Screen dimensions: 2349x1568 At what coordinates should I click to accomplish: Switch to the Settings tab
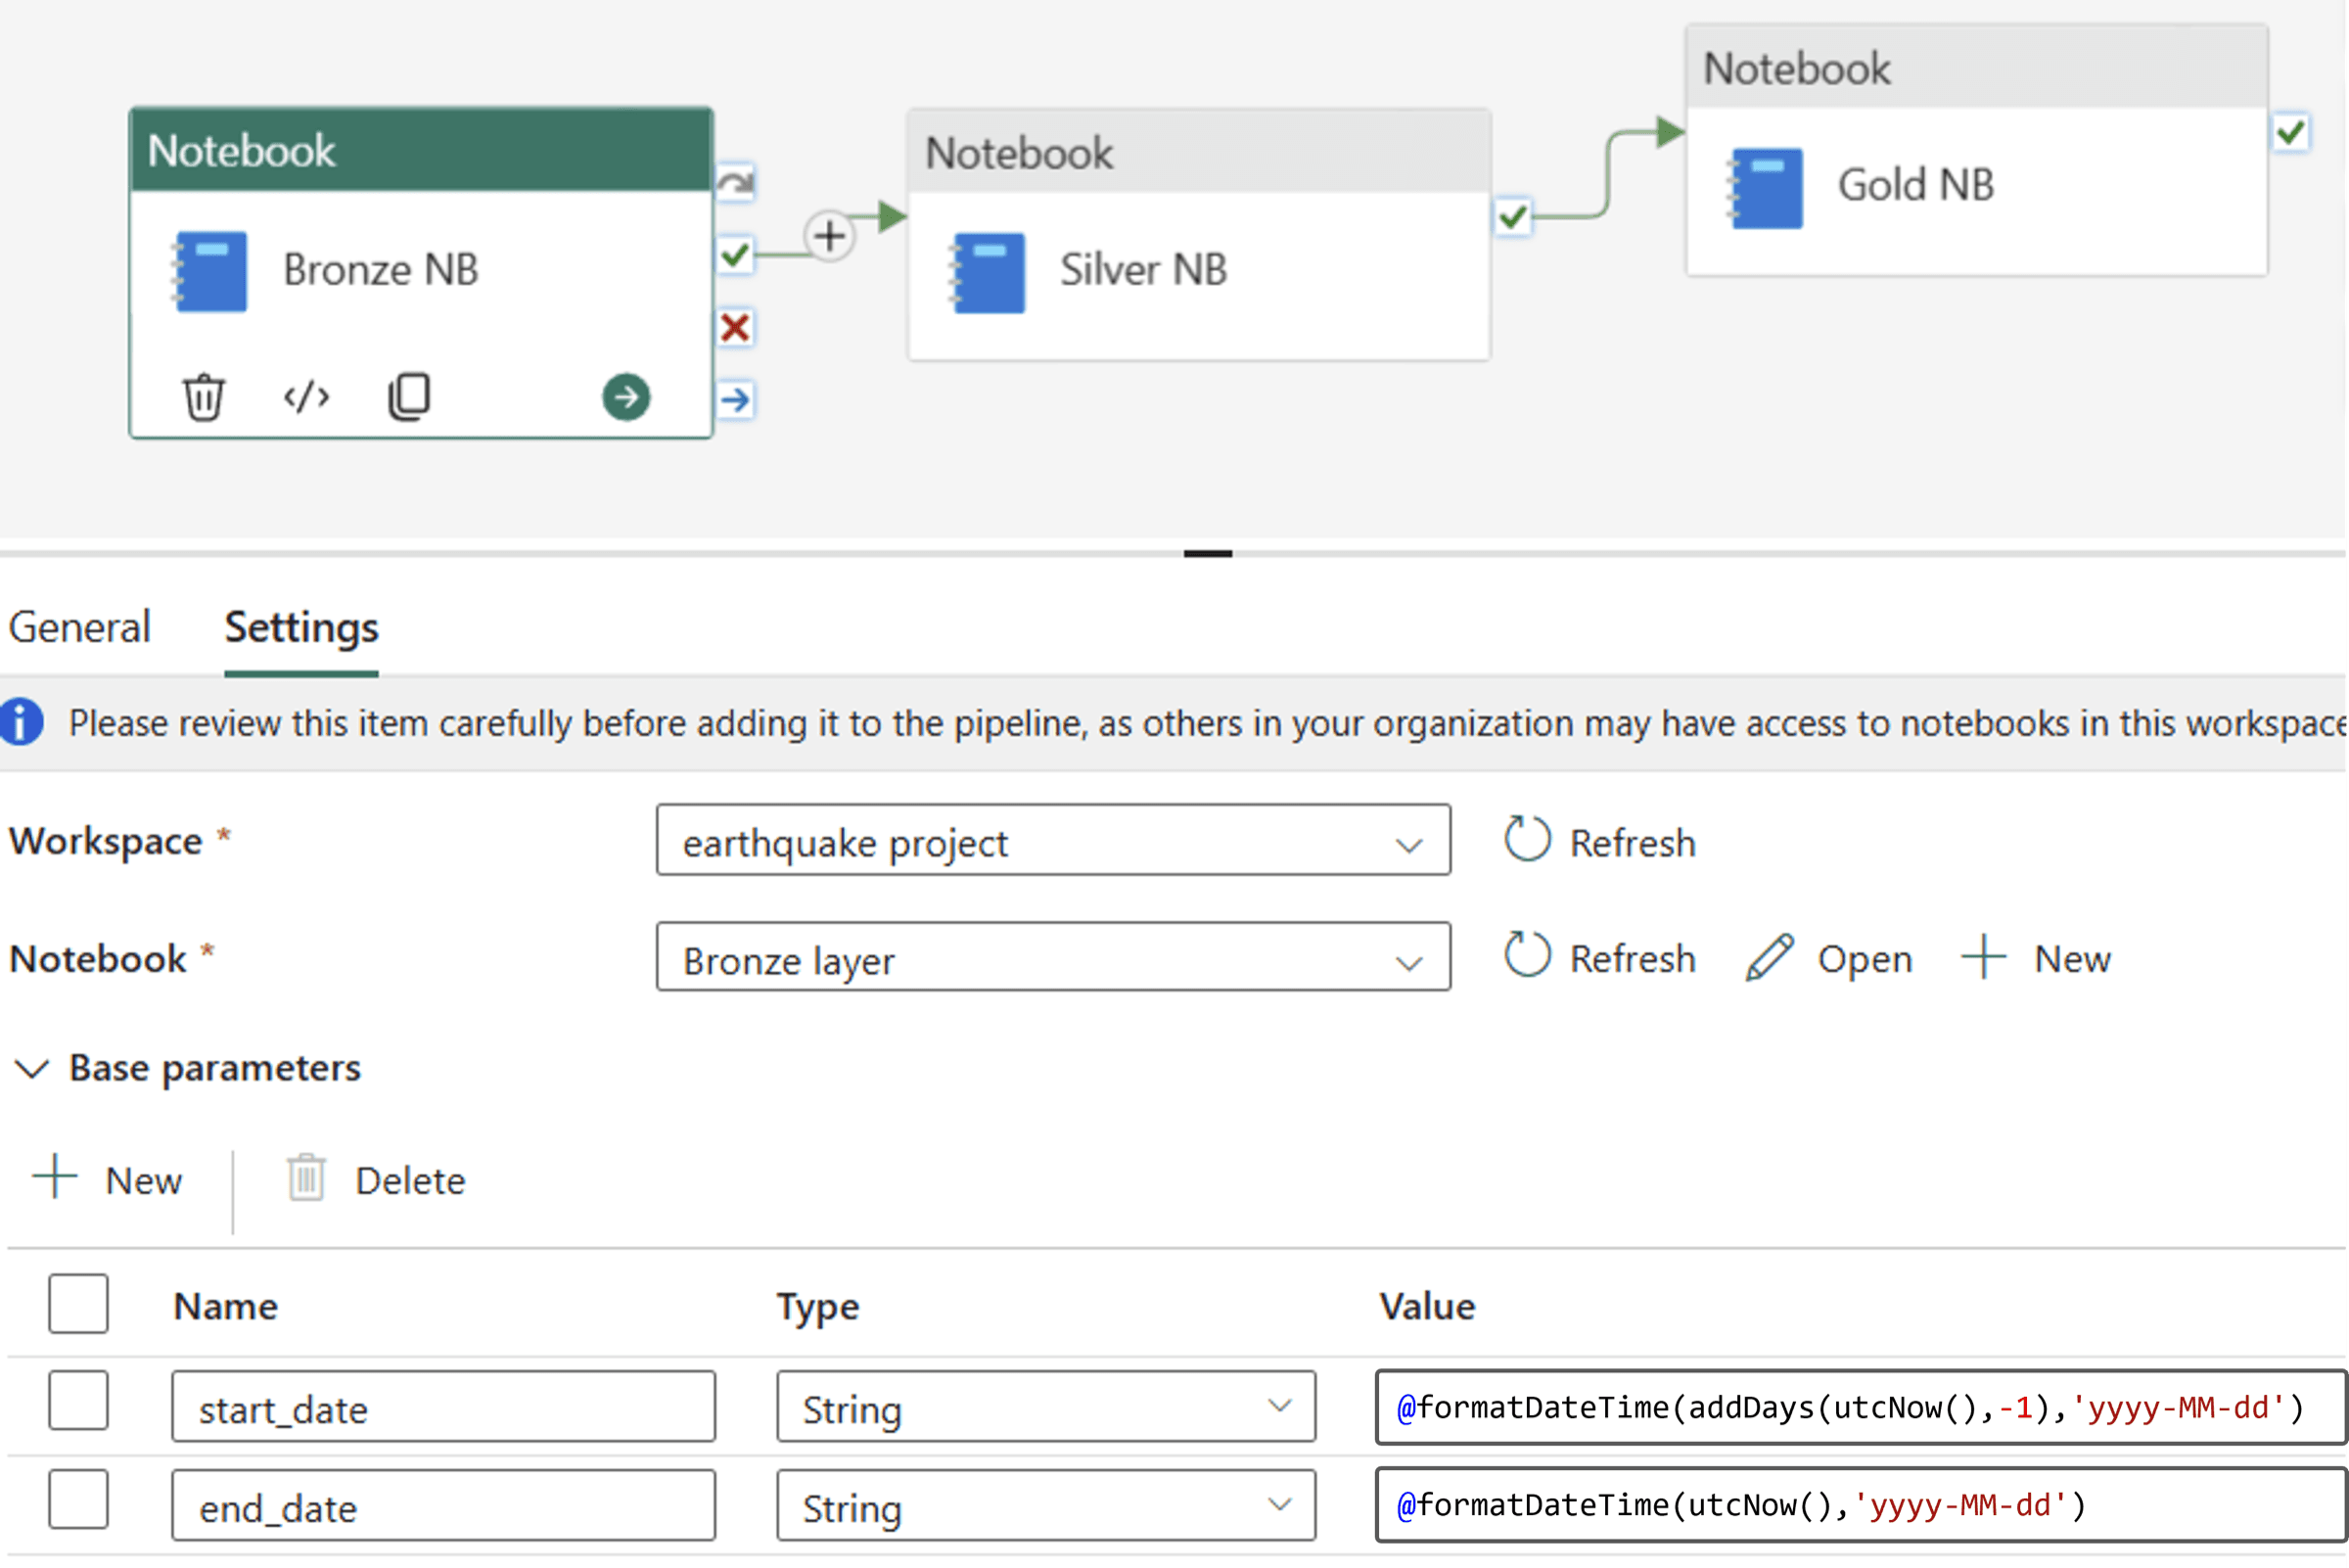click(301, 627)
